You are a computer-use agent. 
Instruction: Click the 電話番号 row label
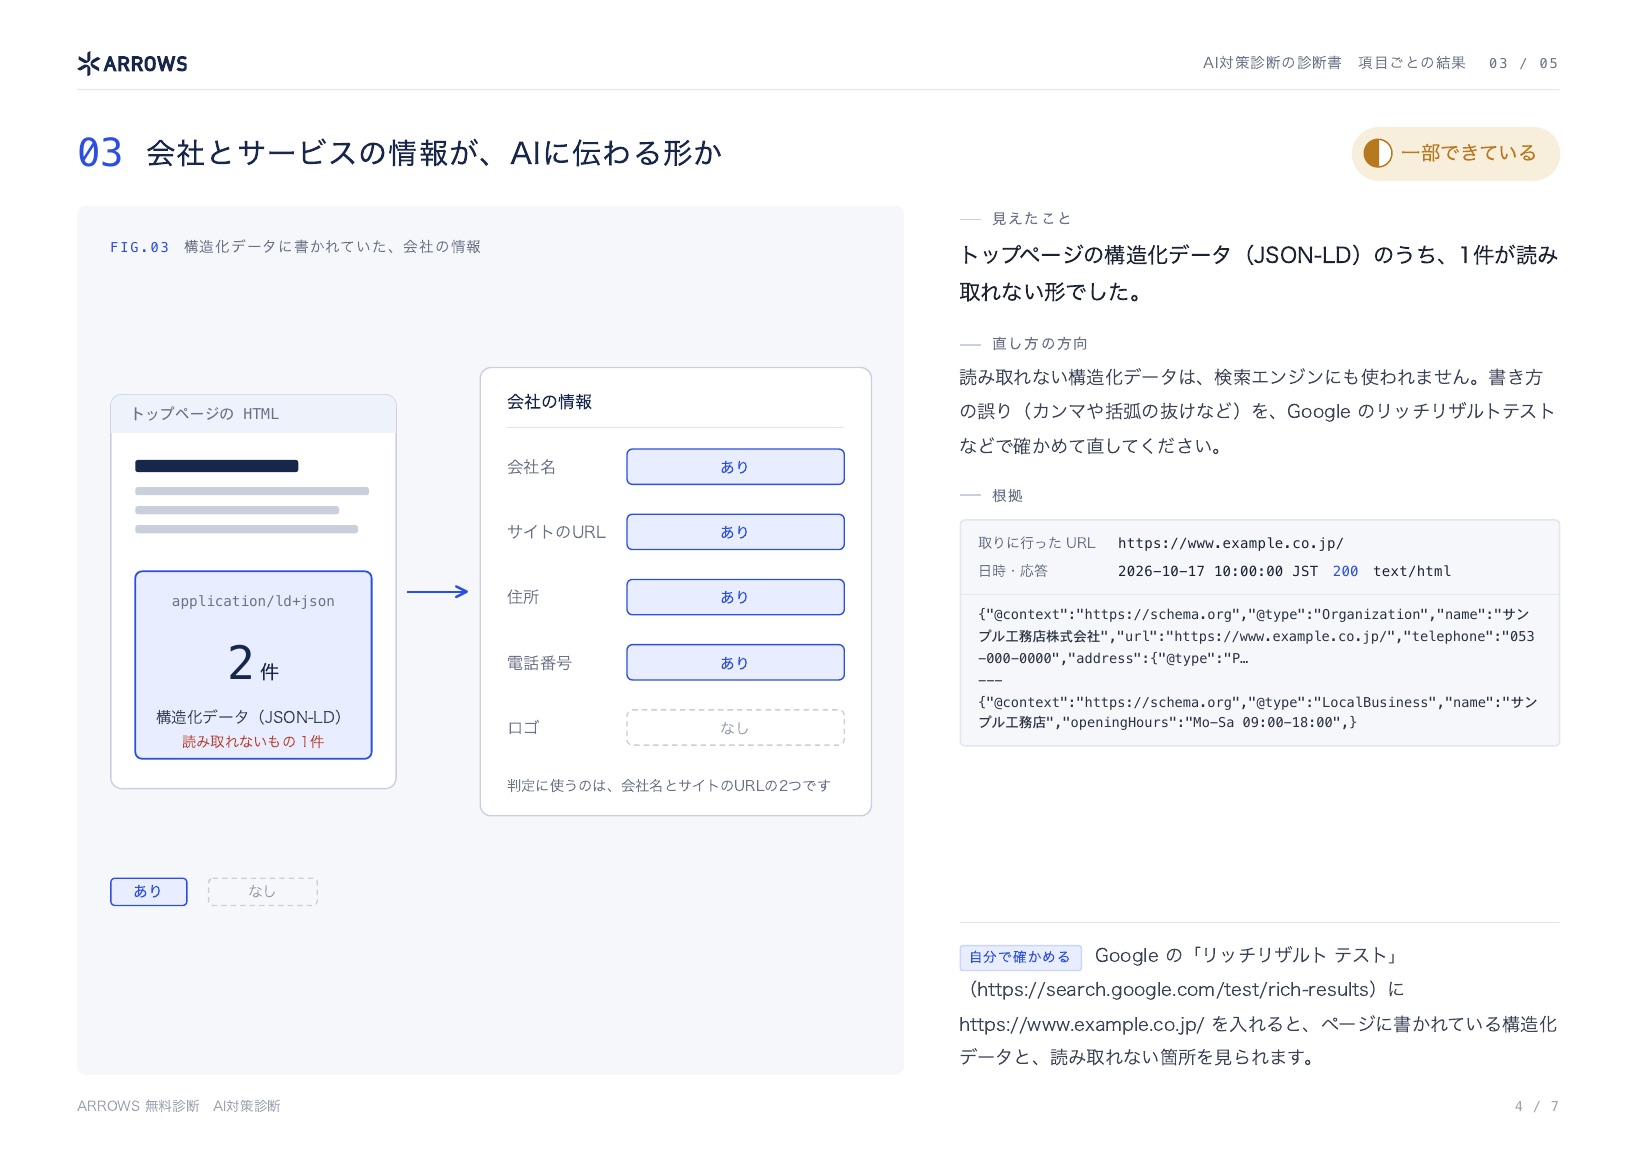[x=539, y=663]
